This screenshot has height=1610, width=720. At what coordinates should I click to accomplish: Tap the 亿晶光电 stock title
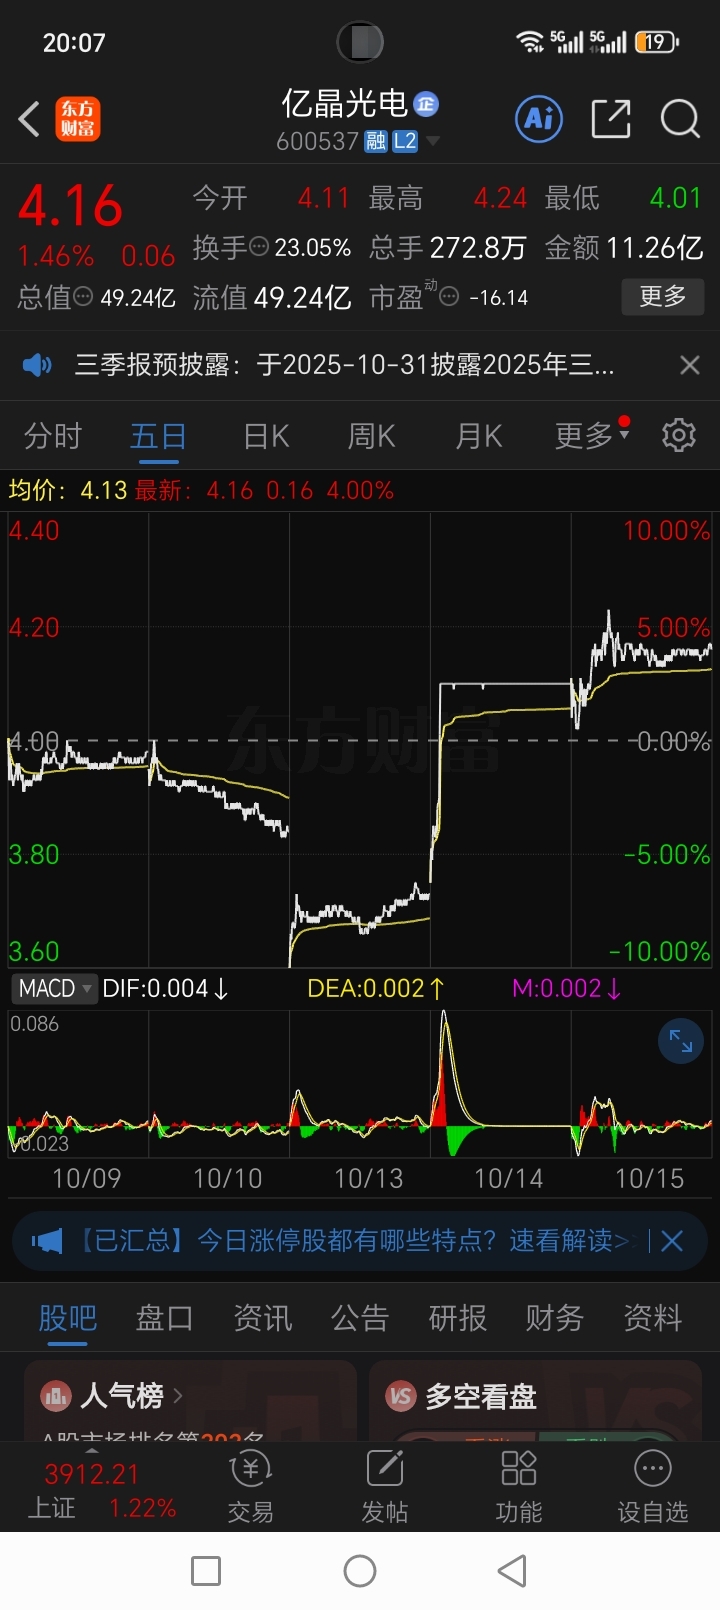point(344,103)
